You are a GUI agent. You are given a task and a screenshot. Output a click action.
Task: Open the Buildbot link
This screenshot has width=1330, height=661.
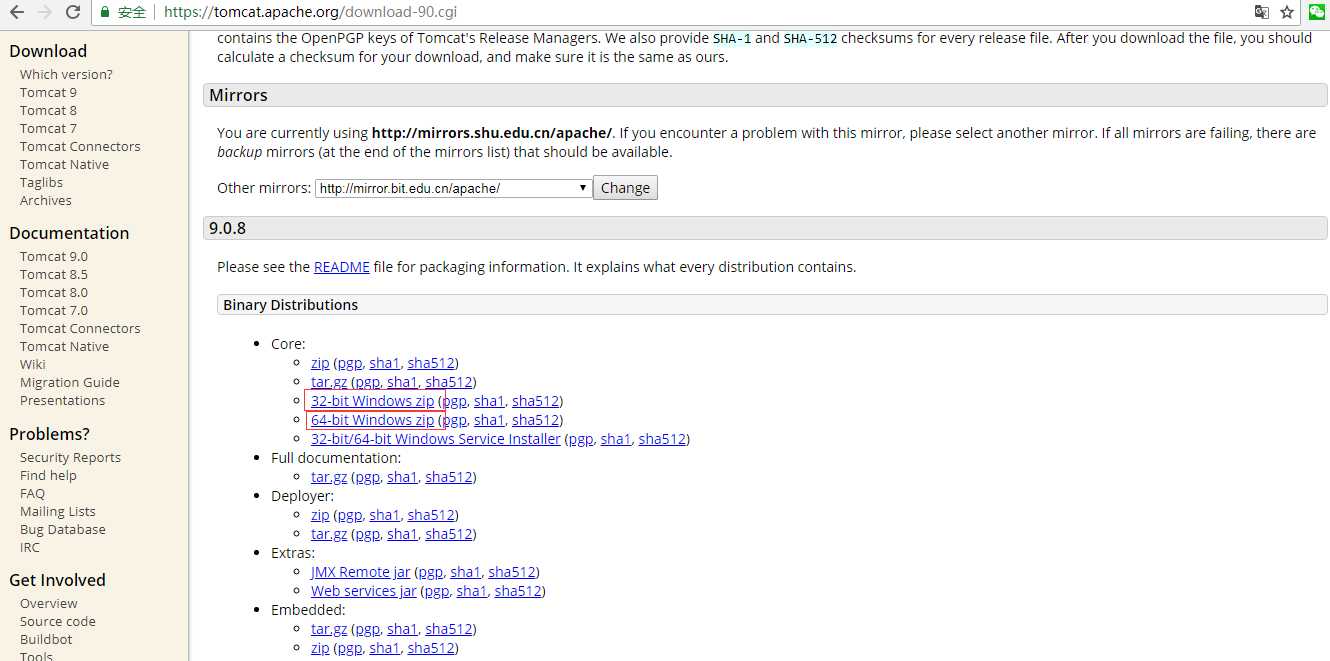pos(46,639)
